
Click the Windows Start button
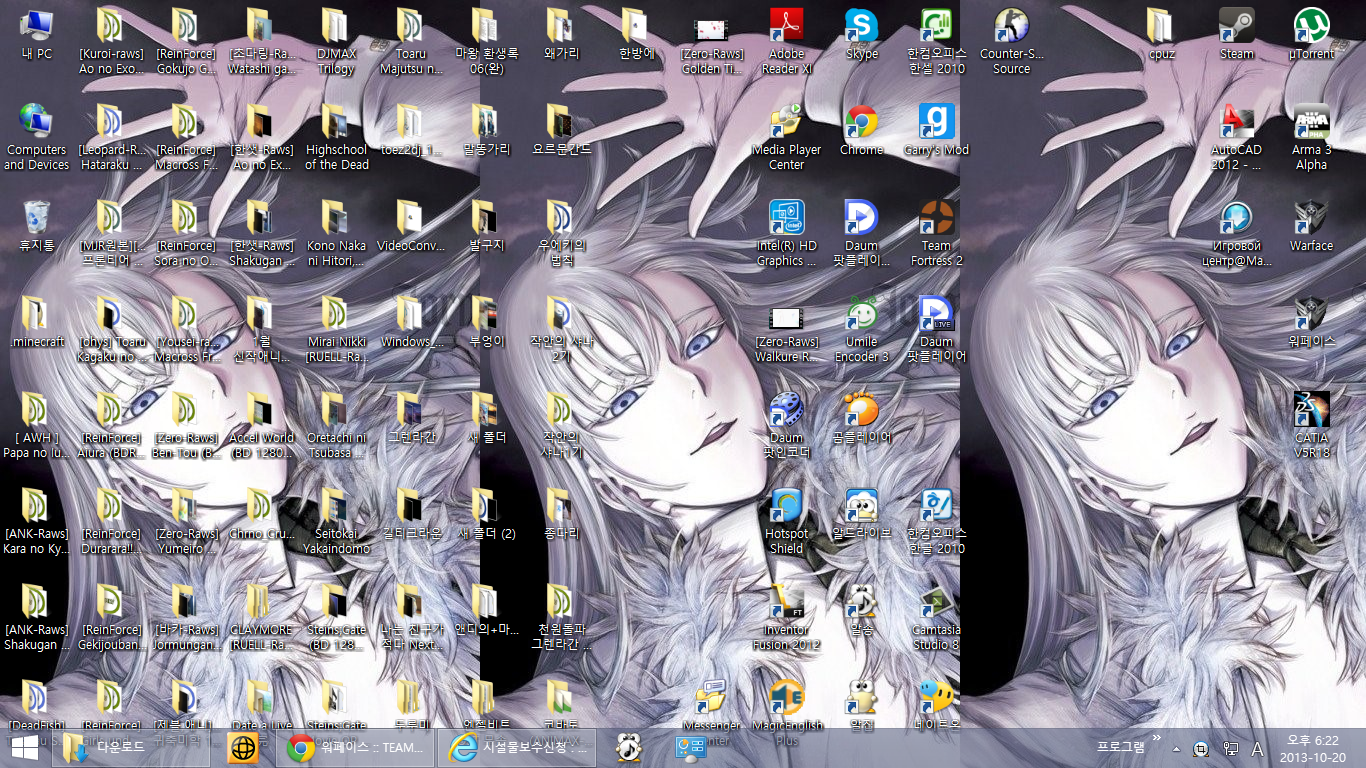click(24, 747)
